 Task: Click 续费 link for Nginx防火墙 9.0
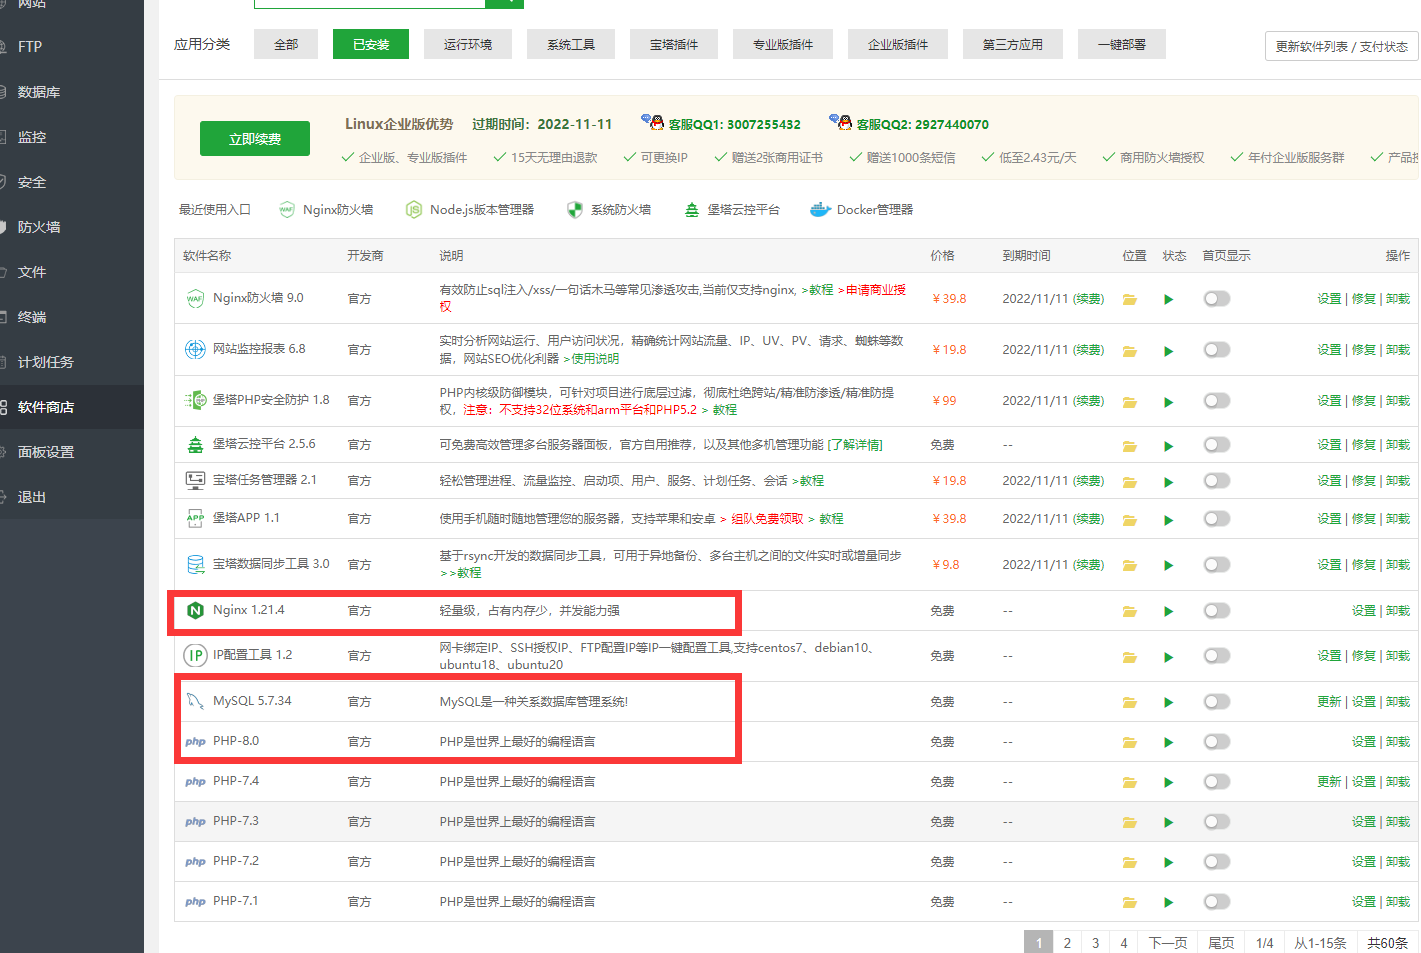click(1089, 299)
